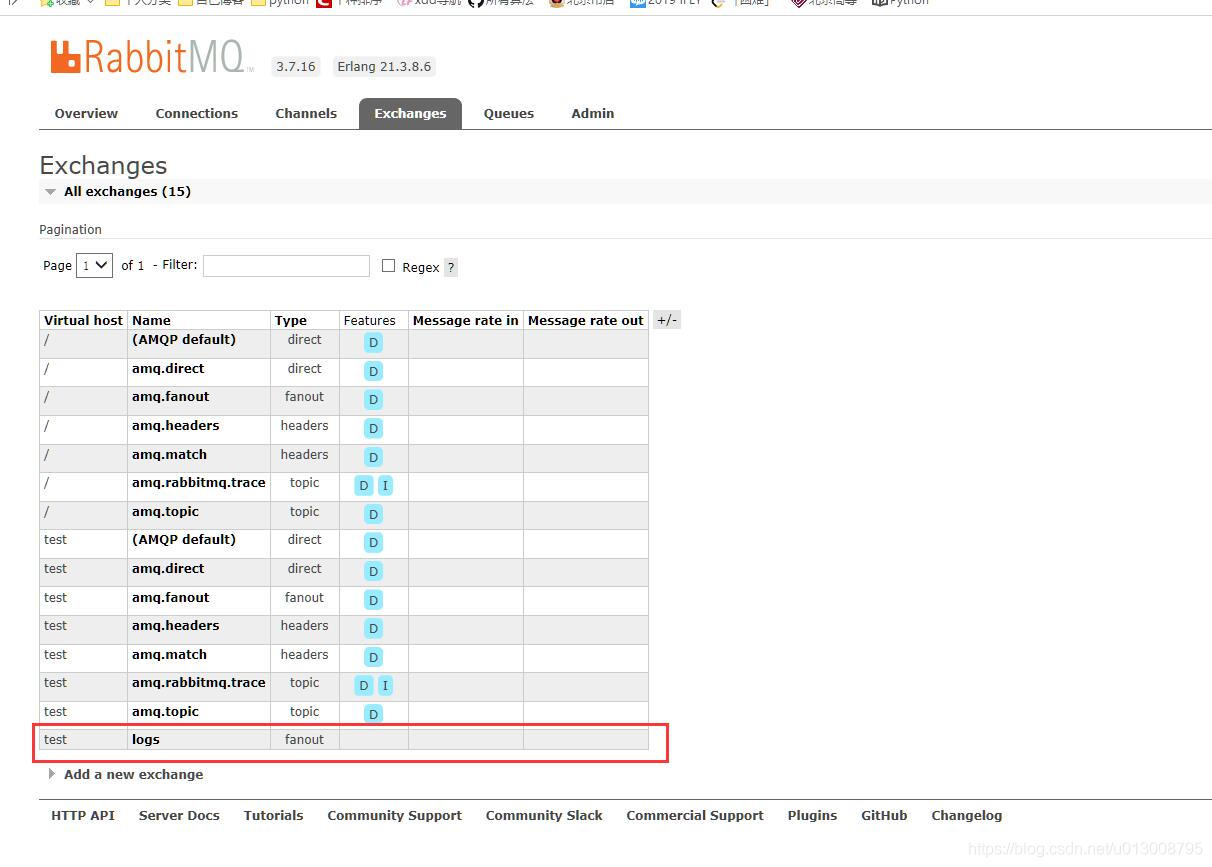The height and width of the screenshot is (867, 1212).
Task: Switch to the Connections tab
Action: click(x=197, y=113)
